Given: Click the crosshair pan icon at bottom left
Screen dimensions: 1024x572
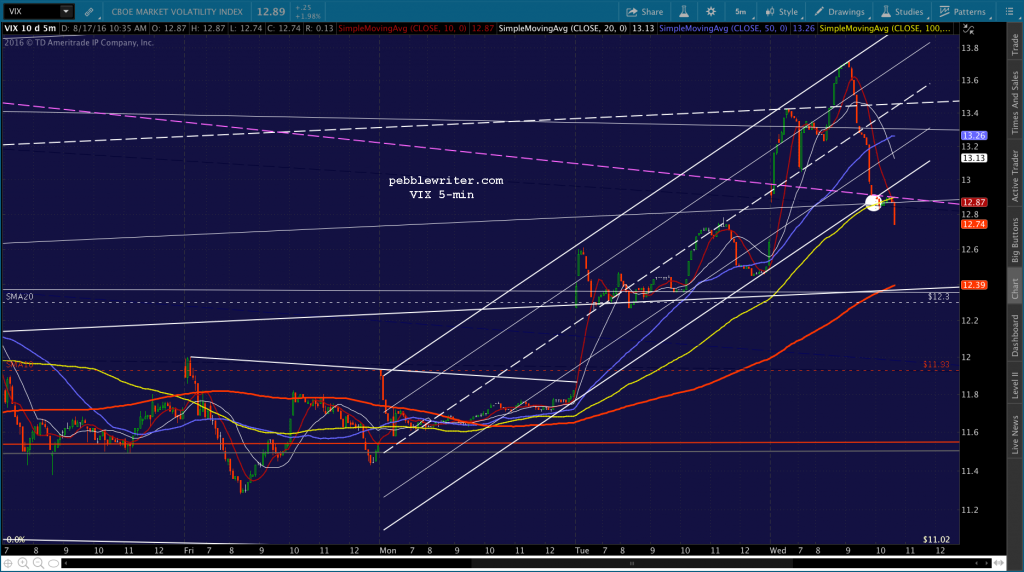Looking at the screenshot, I should coord(8,563).
